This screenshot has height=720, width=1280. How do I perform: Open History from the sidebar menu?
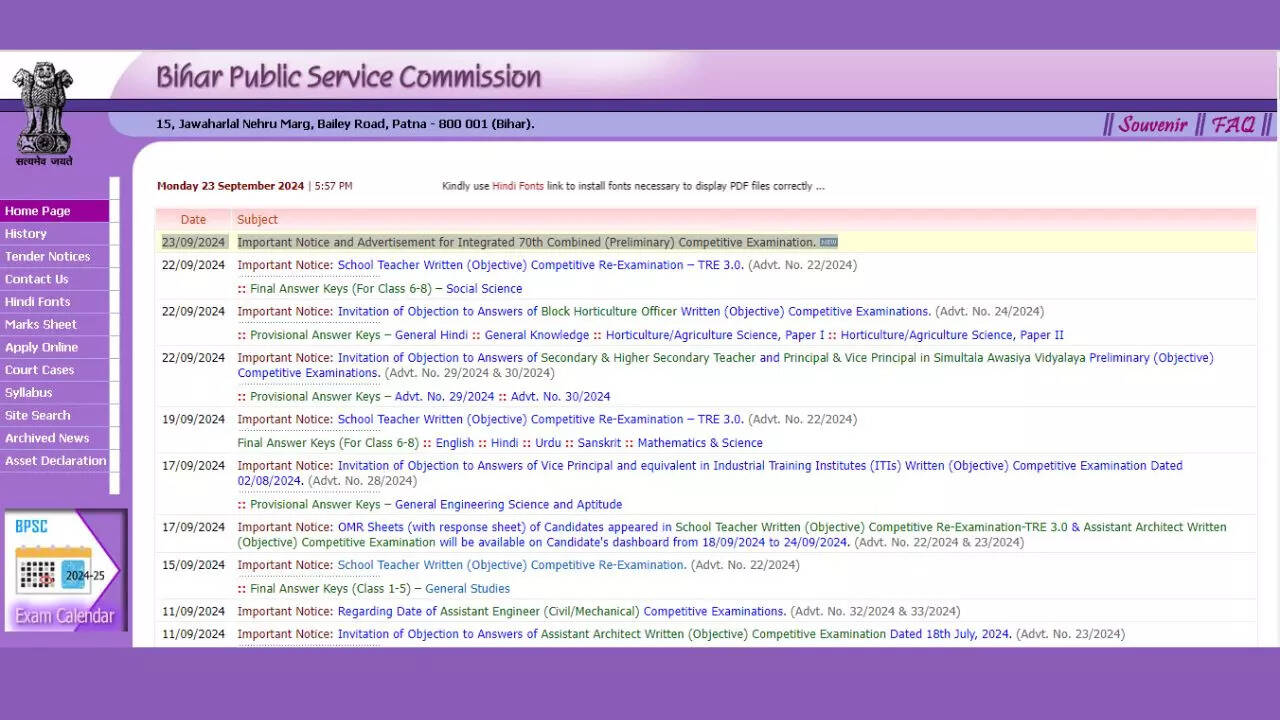pos(26,234)
